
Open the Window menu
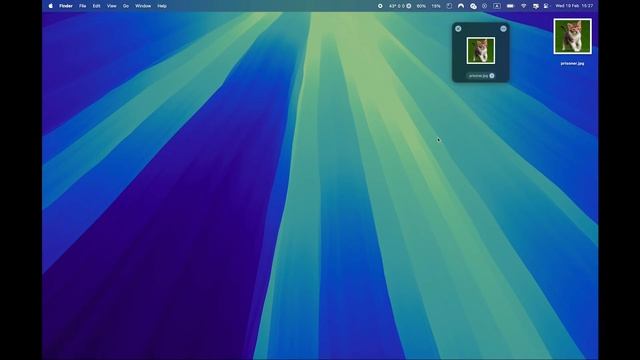point(143,6)
